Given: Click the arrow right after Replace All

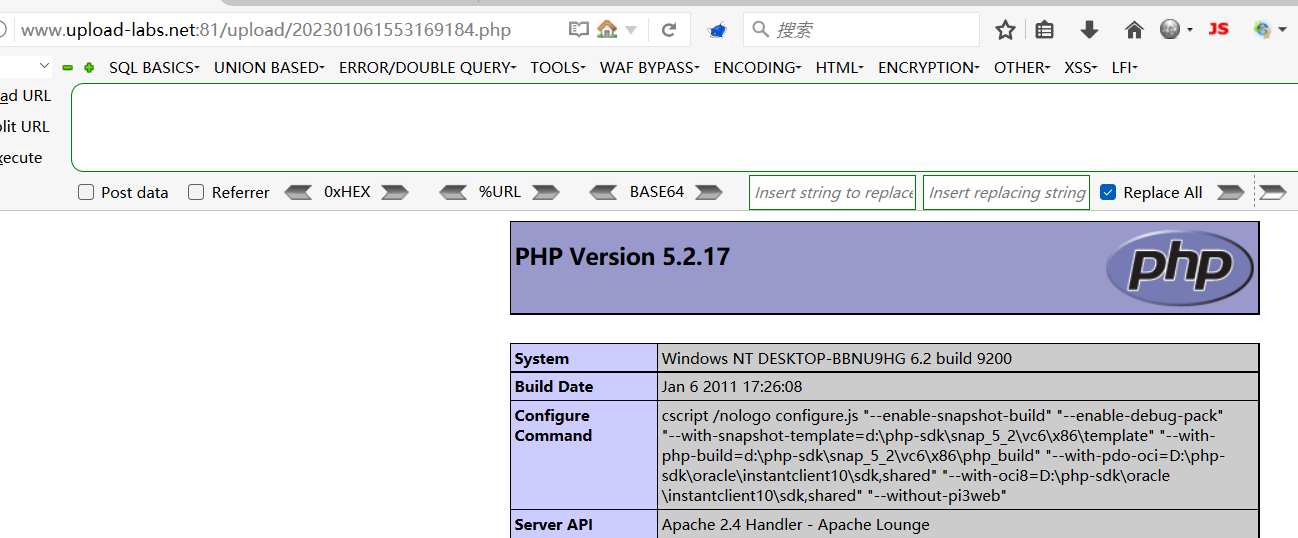Looking at the screenshot, I should click(1230, 192).
